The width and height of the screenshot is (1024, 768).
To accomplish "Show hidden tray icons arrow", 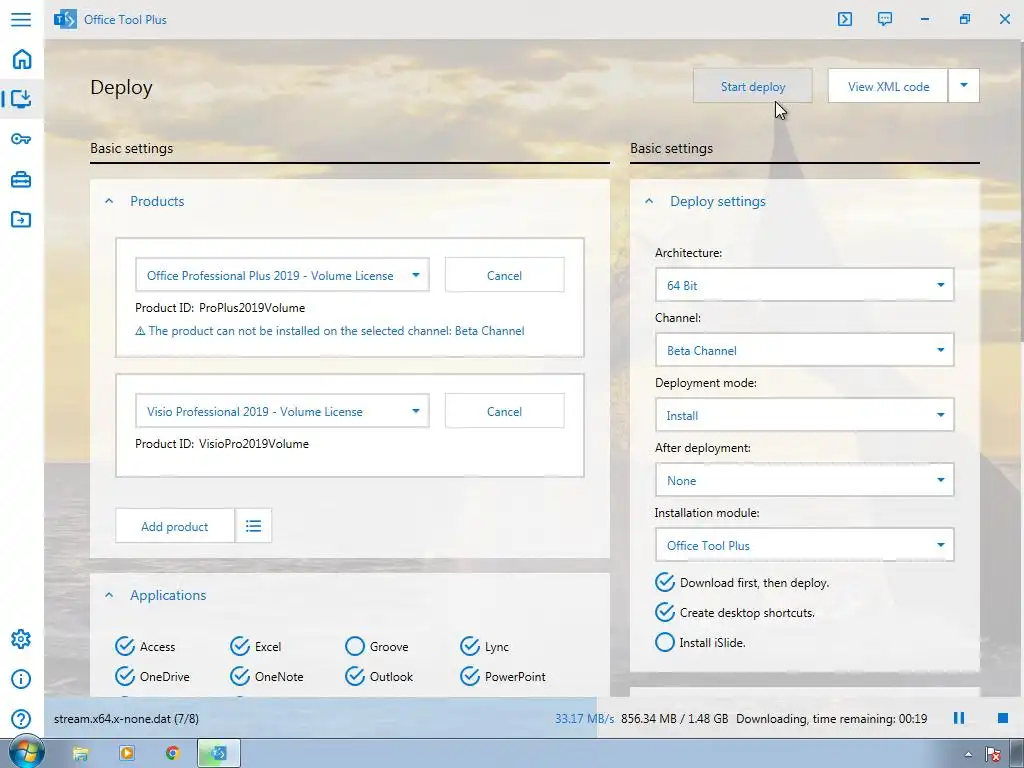I will (x=968, y=754).
